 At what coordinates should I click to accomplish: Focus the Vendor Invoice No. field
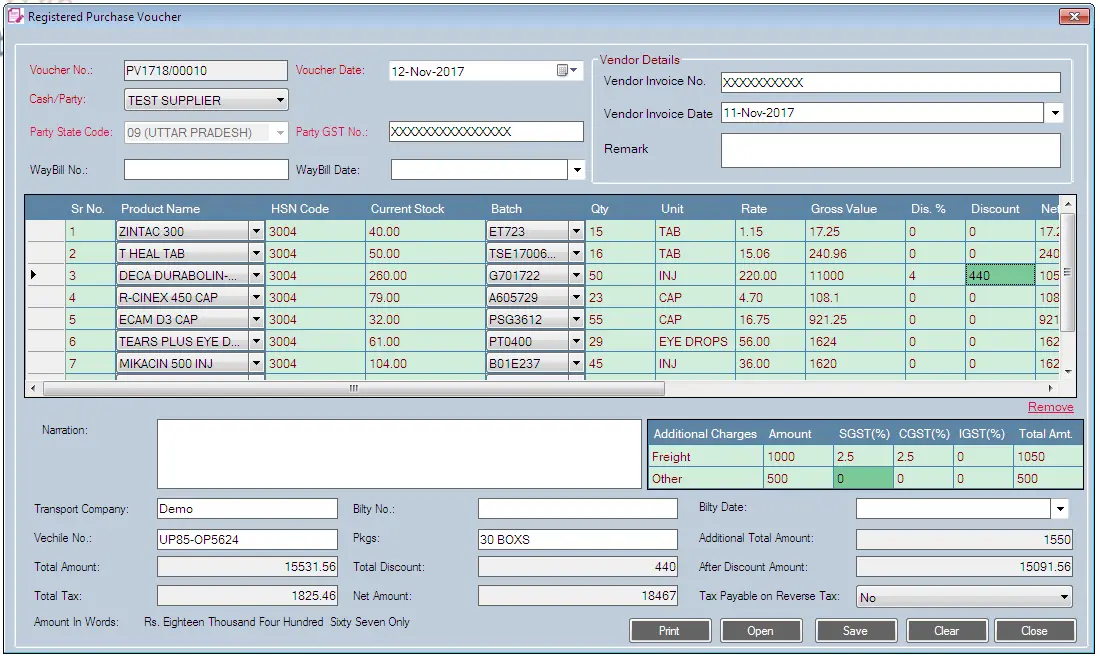(x=889, y=82)
